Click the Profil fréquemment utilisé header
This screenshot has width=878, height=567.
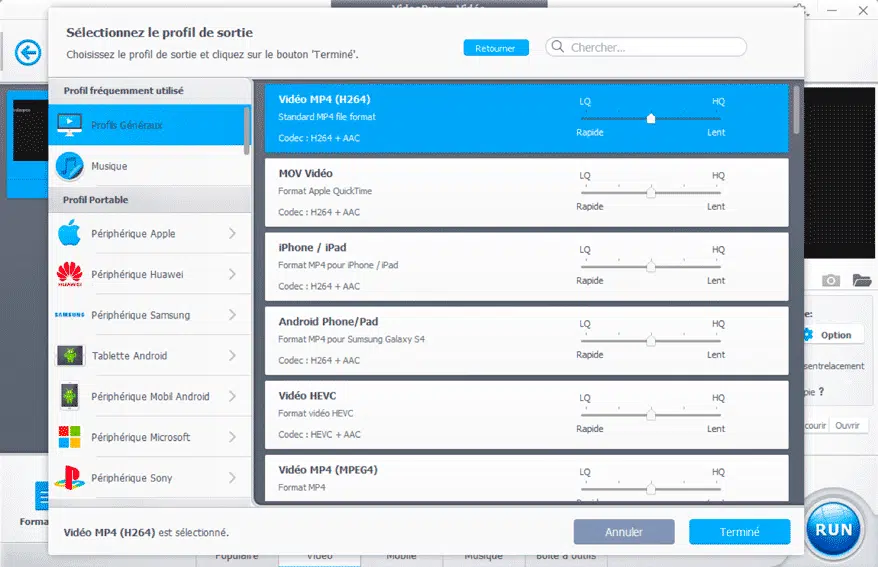click(150, 91)
